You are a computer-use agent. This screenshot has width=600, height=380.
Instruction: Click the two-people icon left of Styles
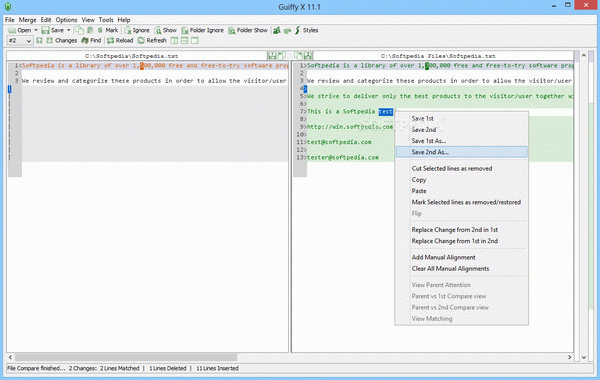point(277,30)
